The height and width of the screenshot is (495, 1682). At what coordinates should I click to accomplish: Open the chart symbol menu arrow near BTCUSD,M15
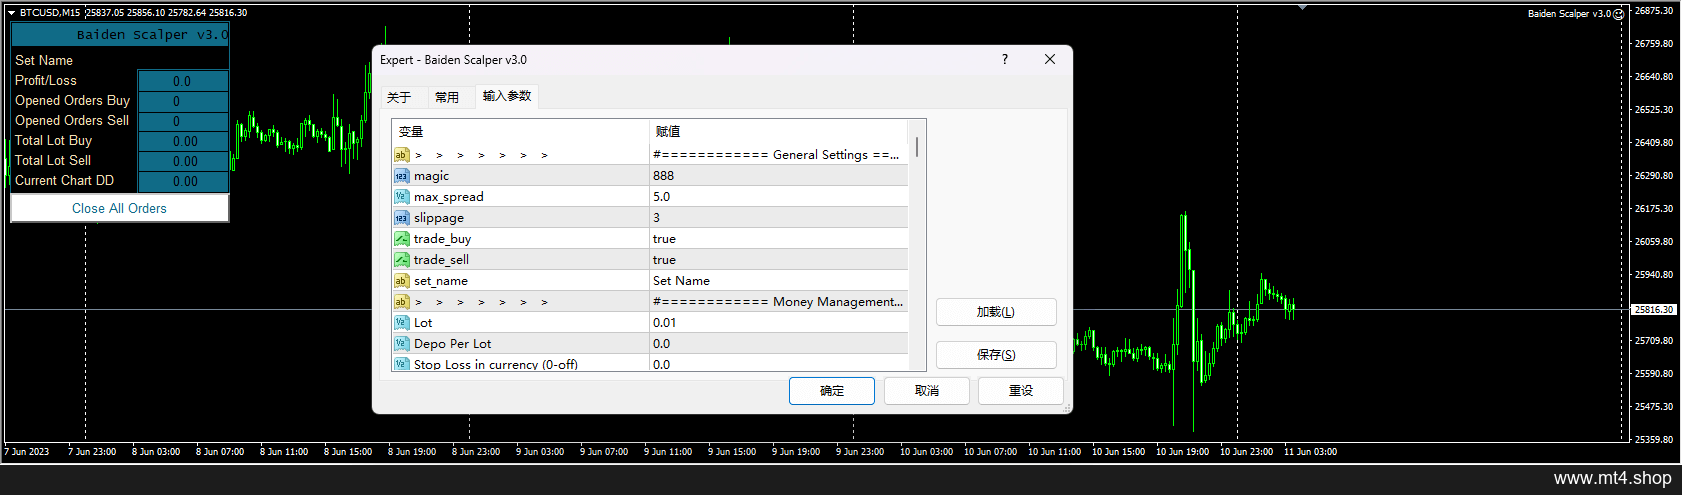12,13
